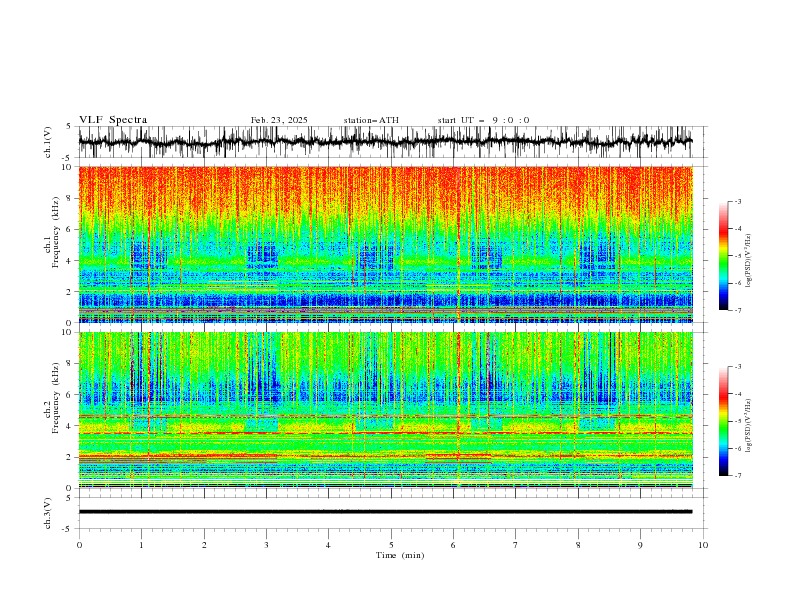The height and width of the screenshot is (612, 792).
Task: Click the "-3" tick on ch.1 color bar
Action: tap(737, 201)
